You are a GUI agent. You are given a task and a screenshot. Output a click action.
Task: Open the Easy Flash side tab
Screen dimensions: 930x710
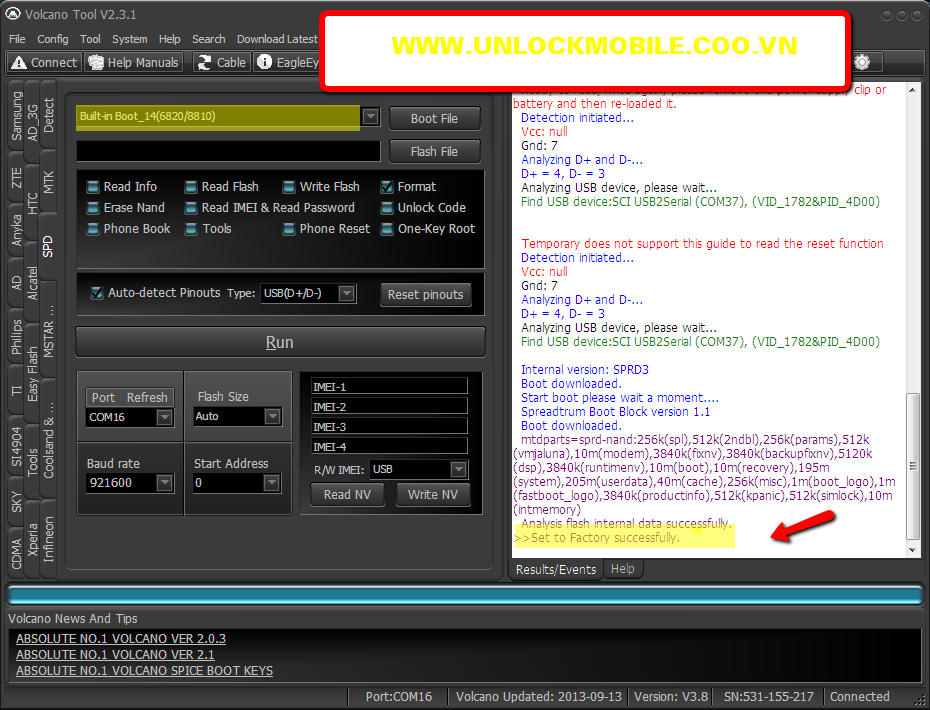[33, 374]
